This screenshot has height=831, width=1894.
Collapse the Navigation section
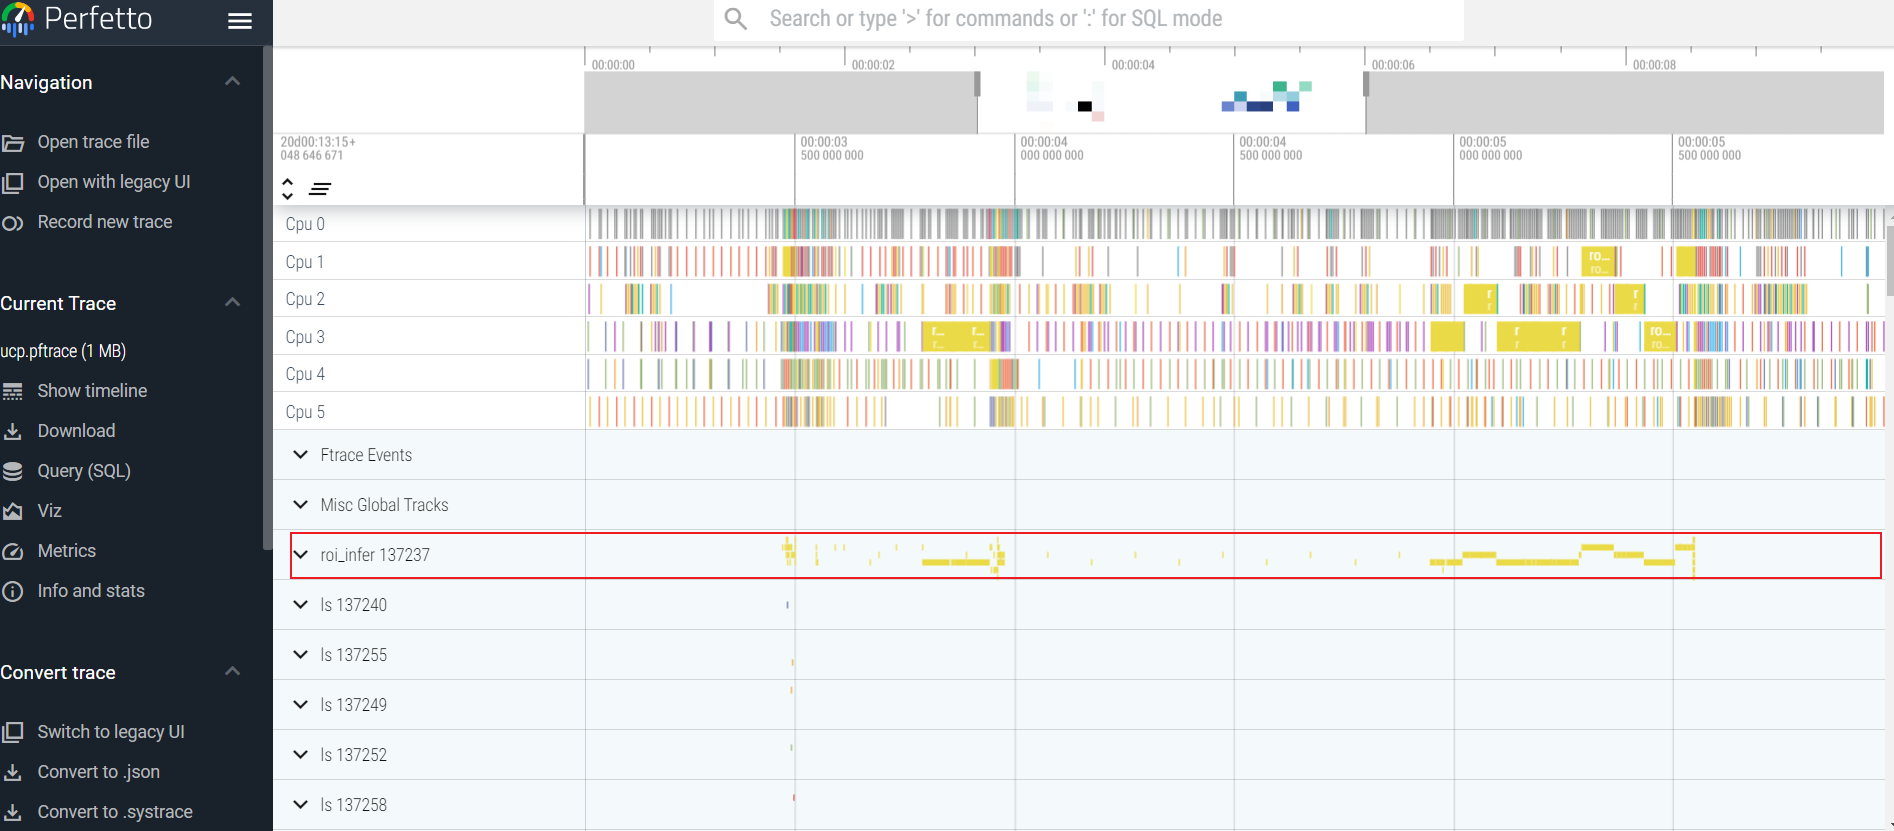[x=233, y=82]
